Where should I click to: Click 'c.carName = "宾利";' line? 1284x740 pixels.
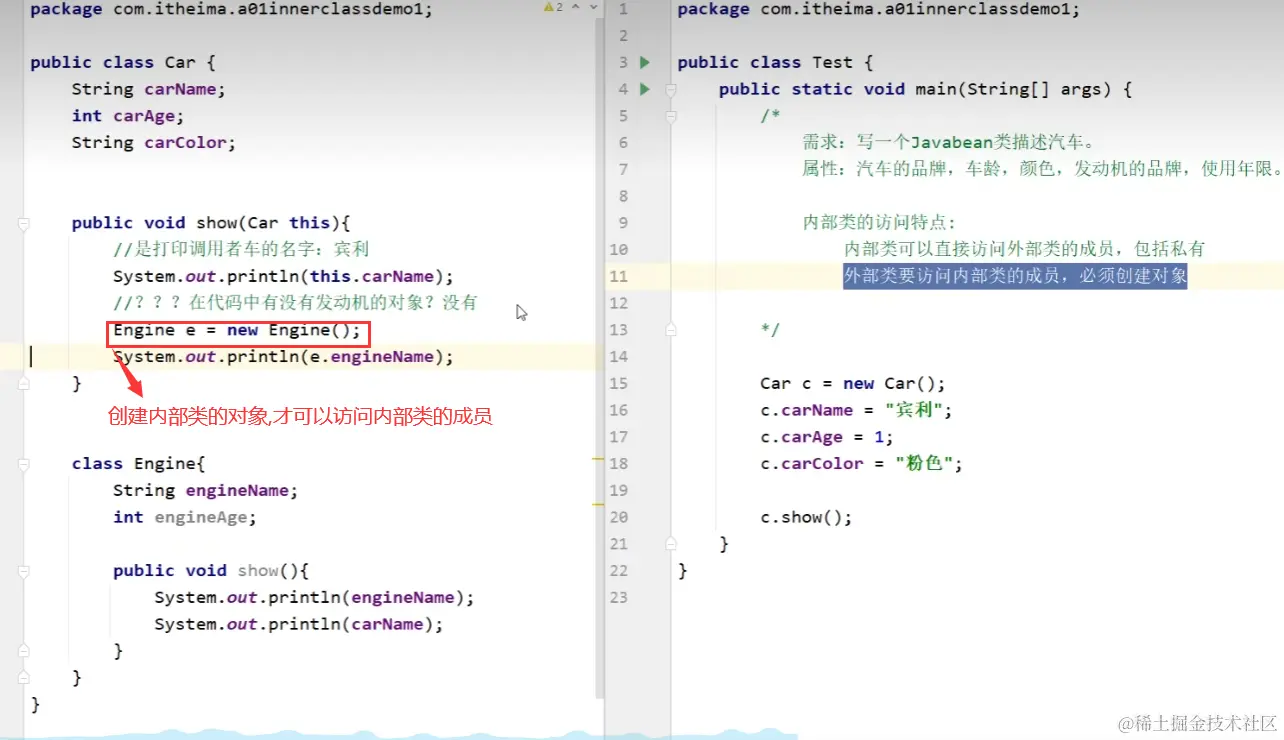pos(857,410)
